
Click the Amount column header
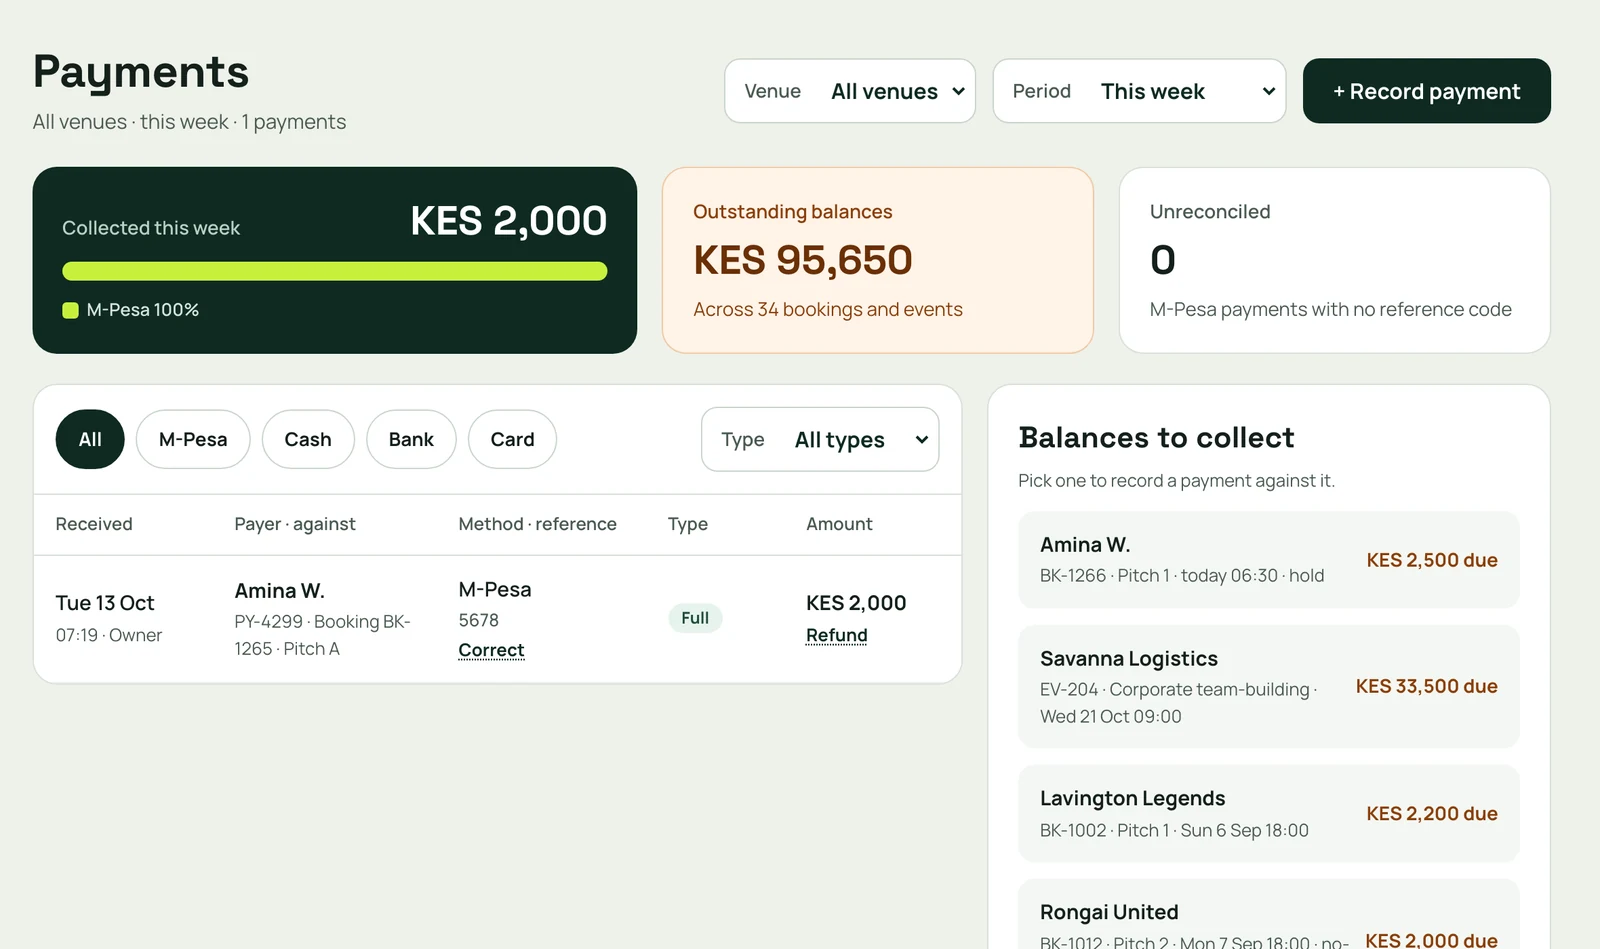click(x=839, y=524)
